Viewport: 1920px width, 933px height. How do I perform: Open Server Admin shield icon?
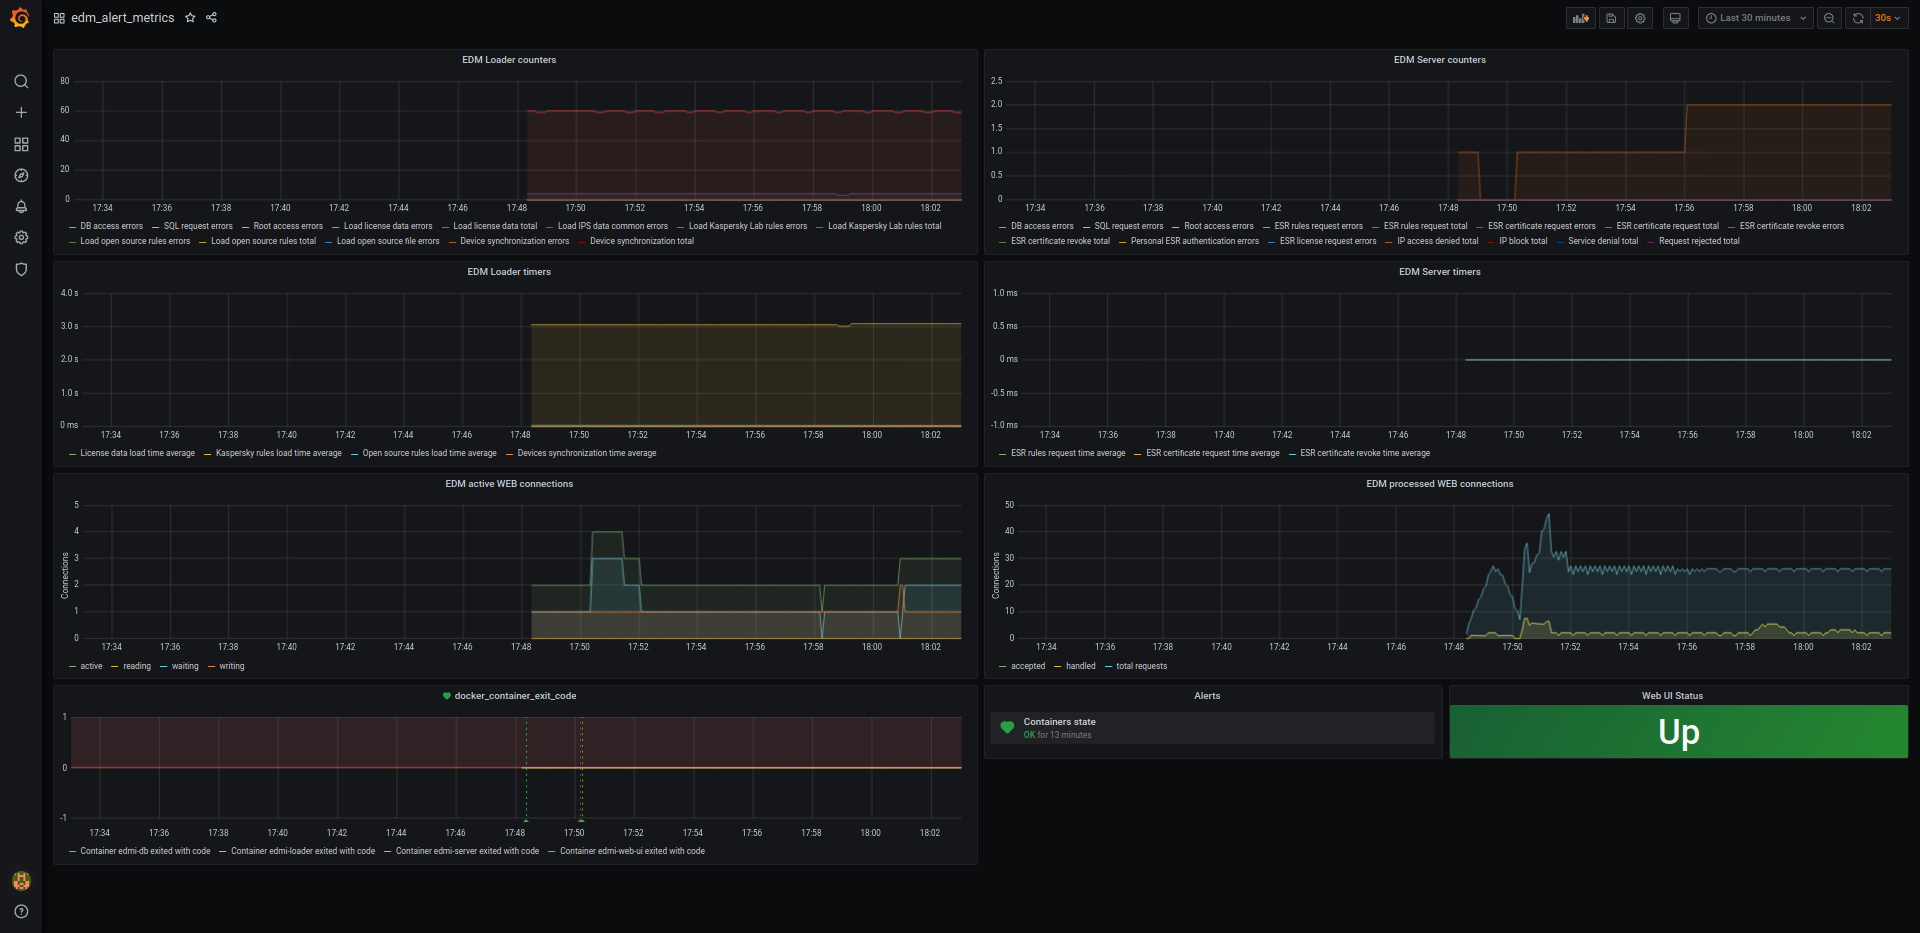tap(21, 270)
